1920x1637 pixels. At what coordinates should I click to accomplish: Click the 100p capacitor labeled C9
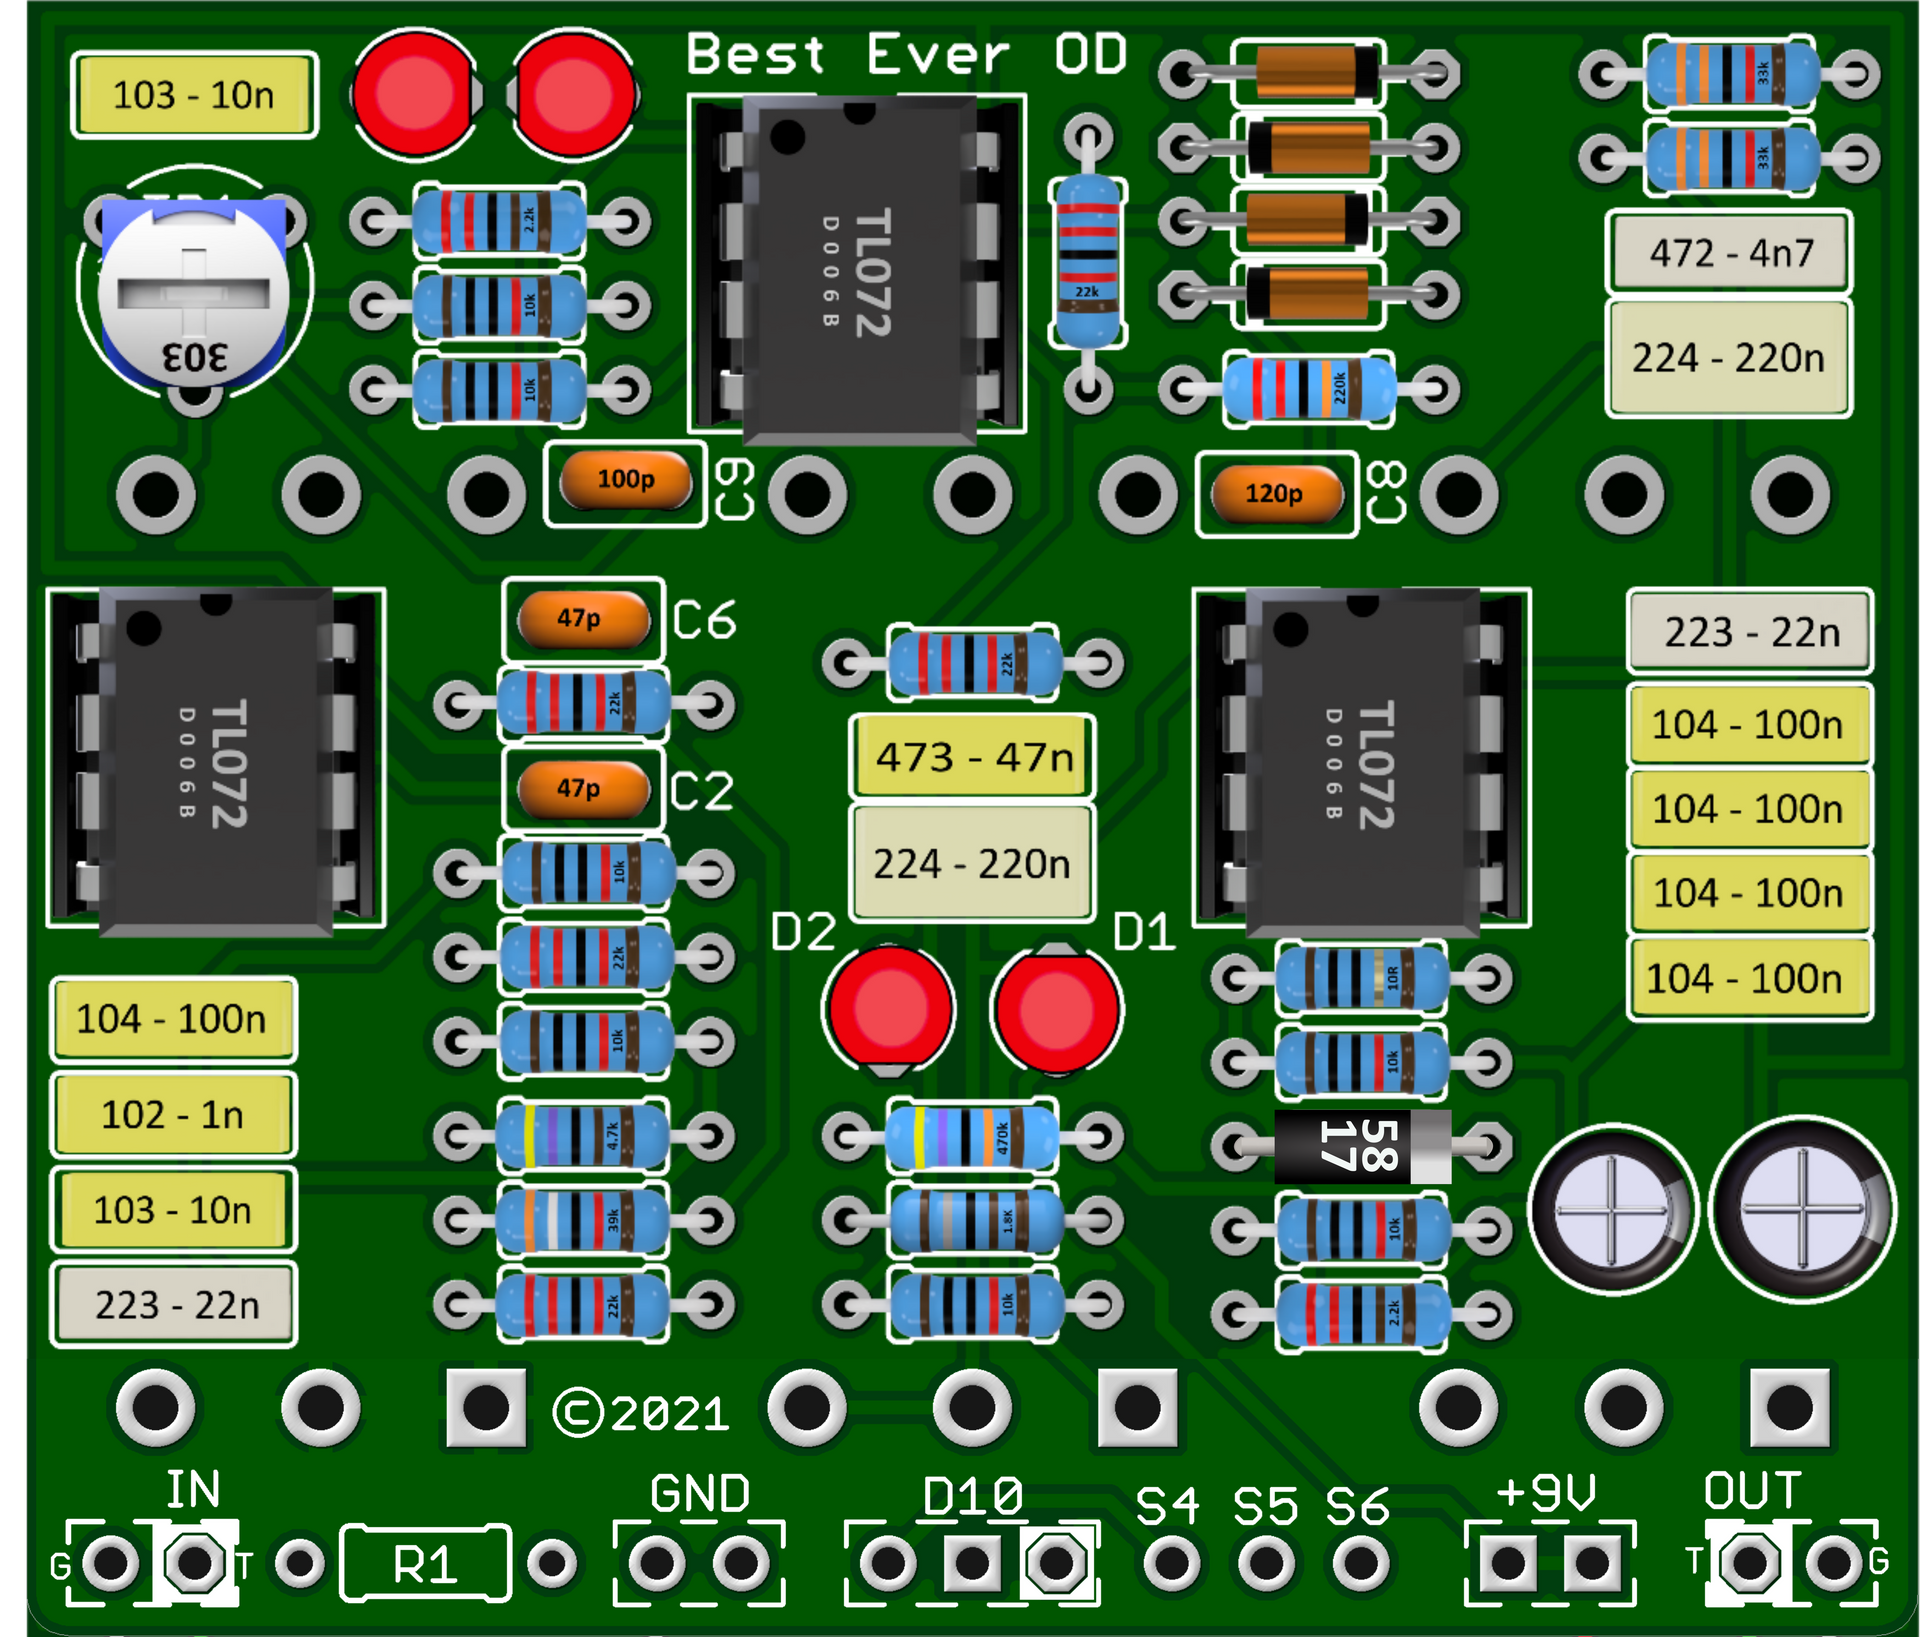(625, 483)
